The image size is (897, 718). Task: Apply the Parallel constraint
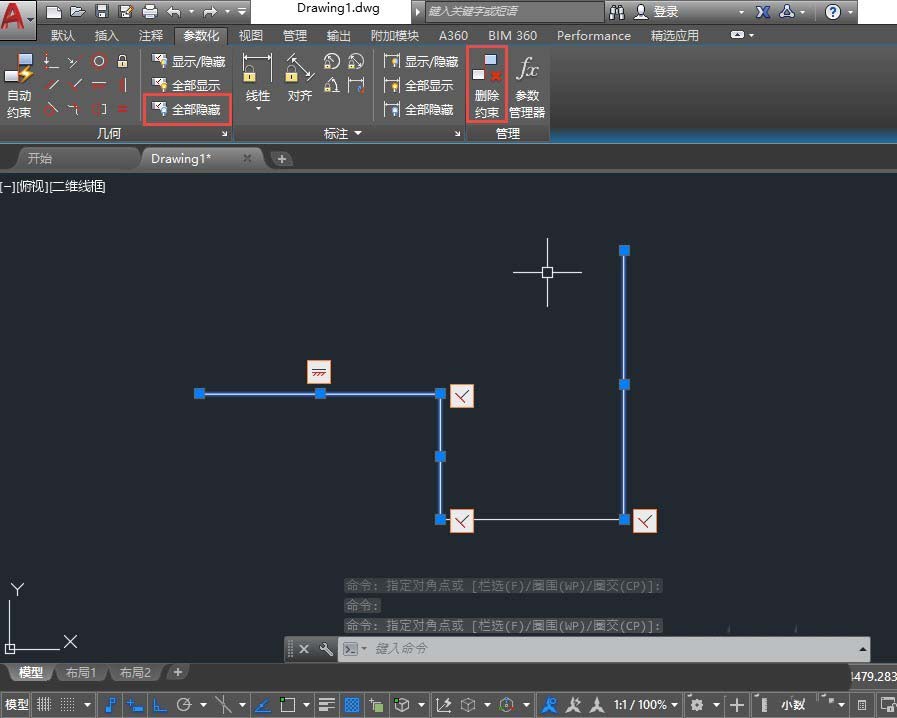[x=50, y=85]
